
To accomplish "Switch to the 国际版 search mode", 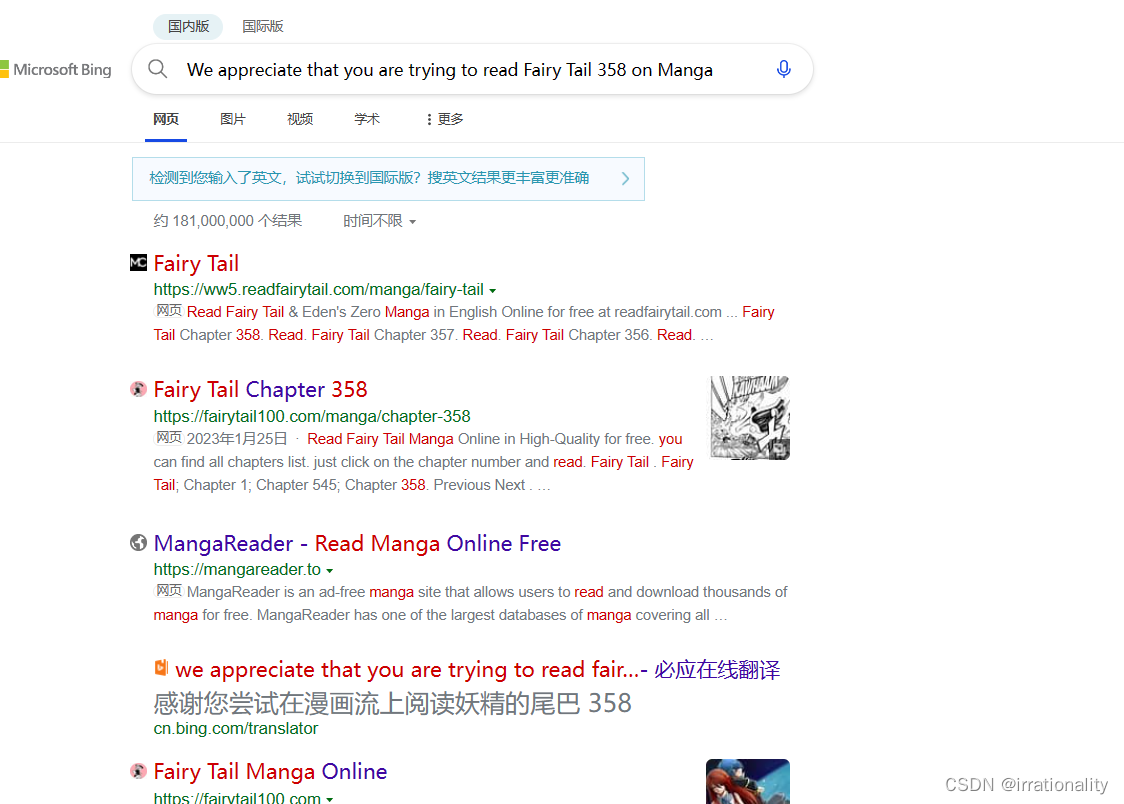I will (x=262, y=27).
